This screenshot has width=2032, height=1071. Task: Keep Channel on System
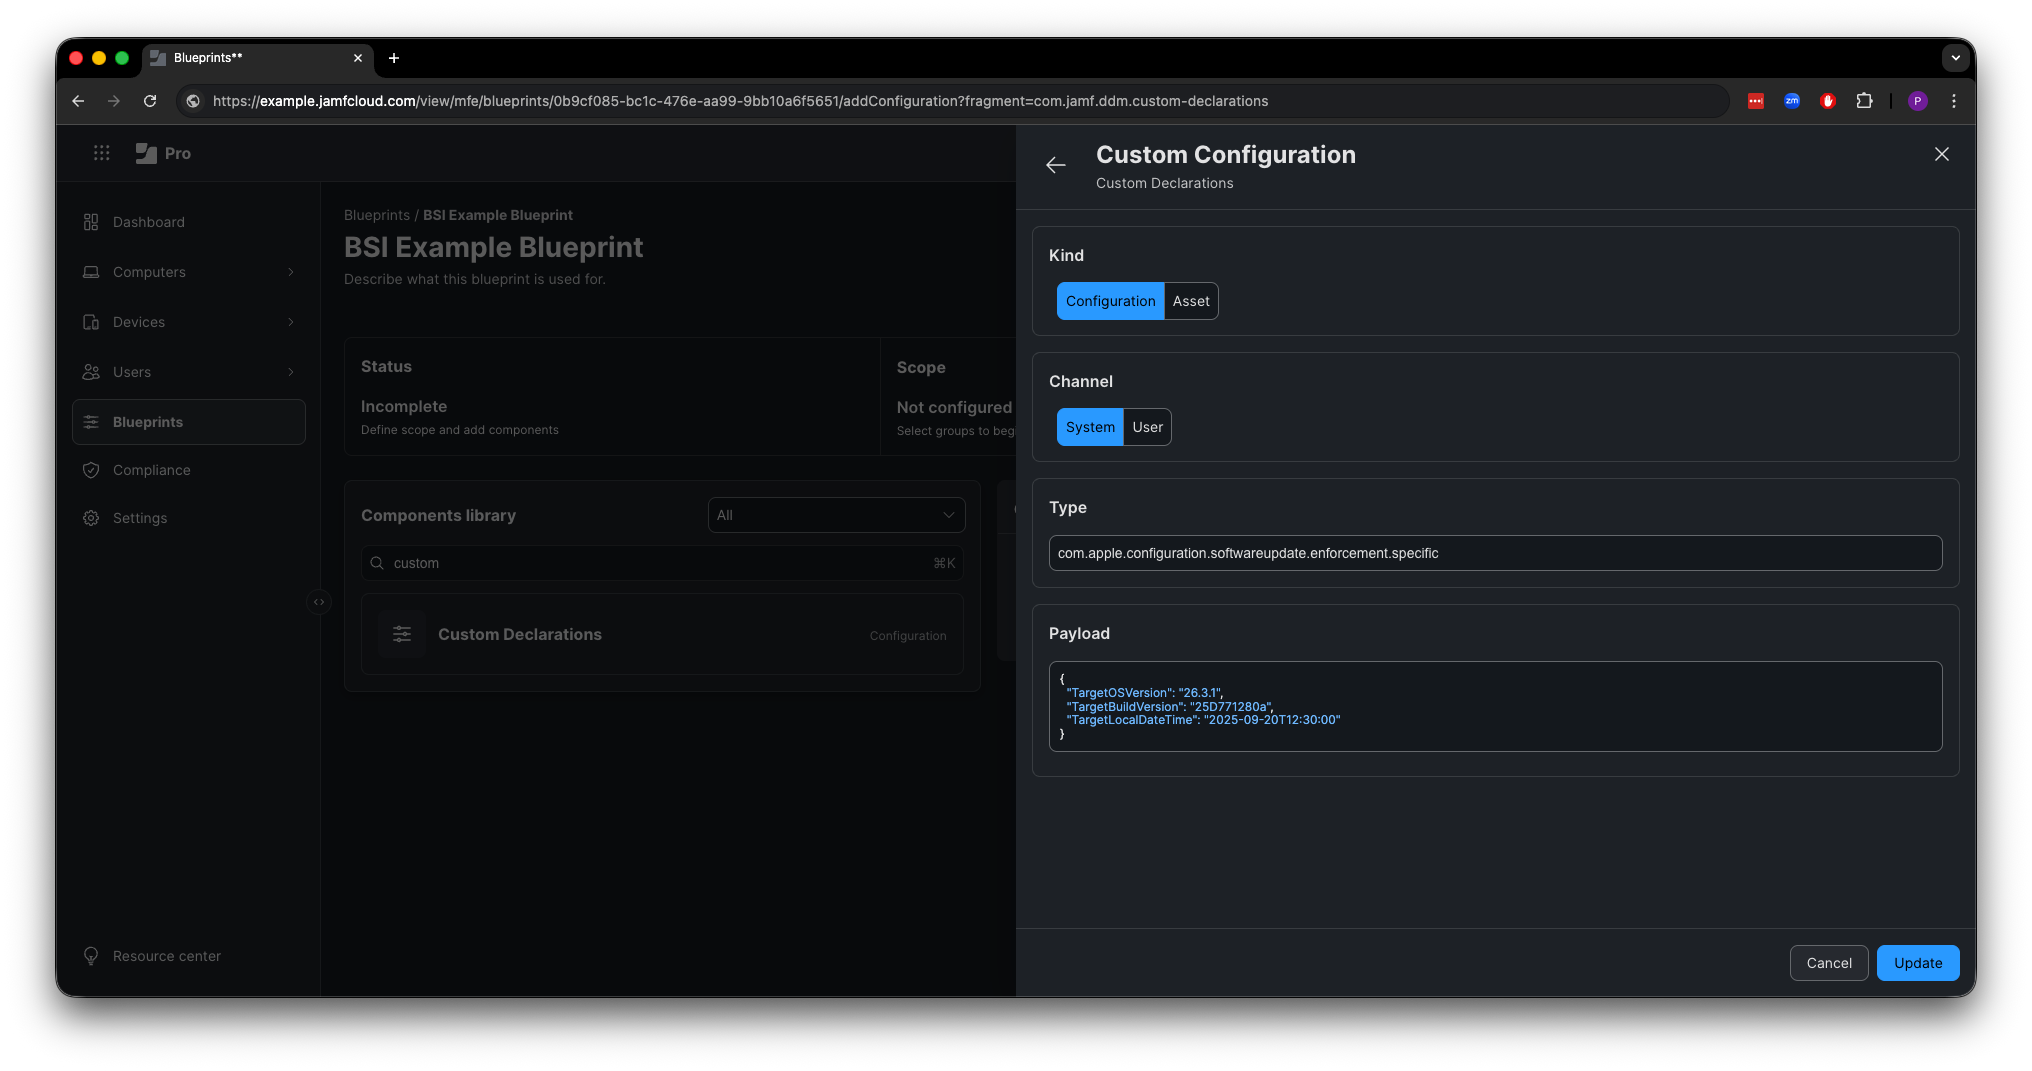pyautogui.click(x=1089, y=427)
